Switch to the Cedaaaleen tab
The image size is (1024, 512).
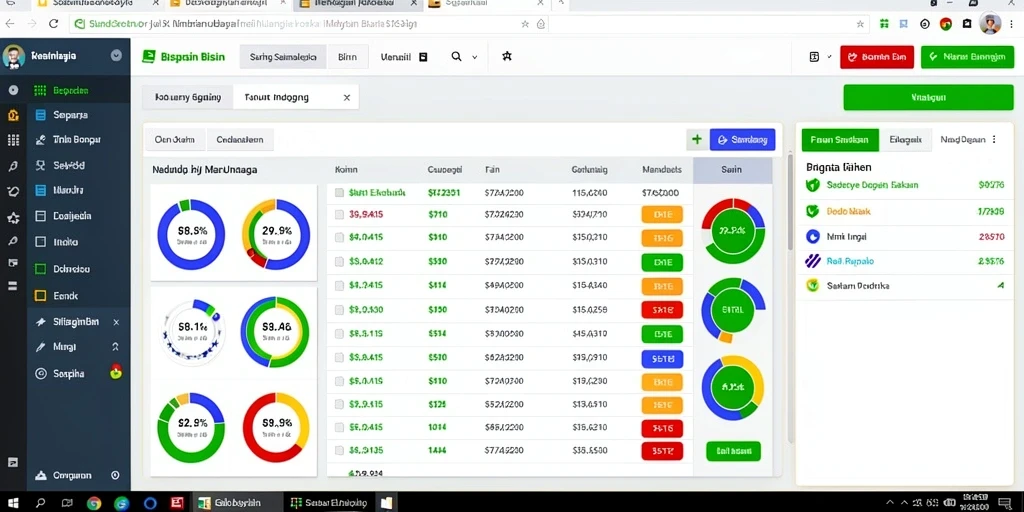[x=240, y=140]
